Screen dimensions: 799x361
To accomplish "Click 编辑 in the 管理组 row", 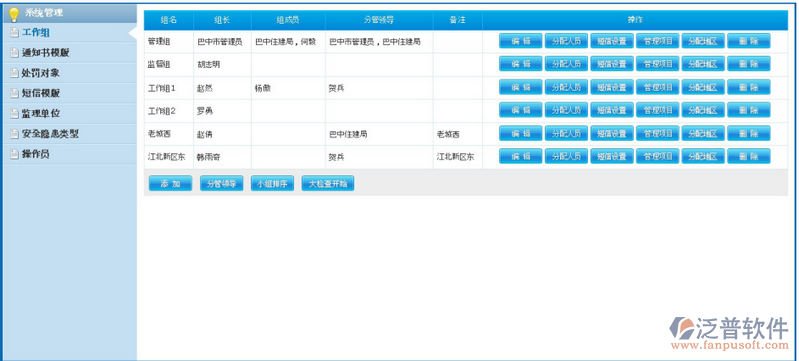I will (x=521, y=41).
